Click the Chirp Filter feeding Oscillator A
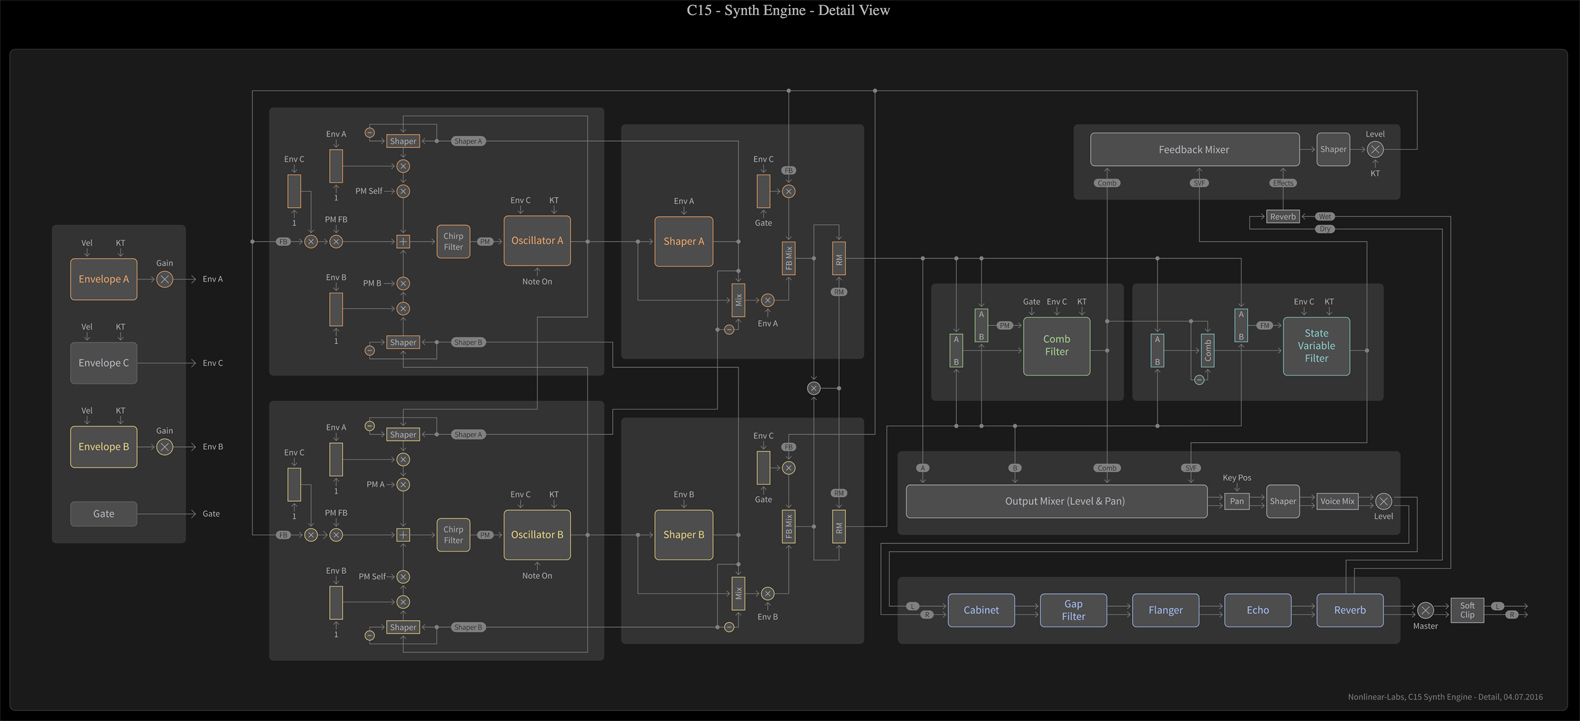Viewport: 1580px width, 721px height. (453, 241)
